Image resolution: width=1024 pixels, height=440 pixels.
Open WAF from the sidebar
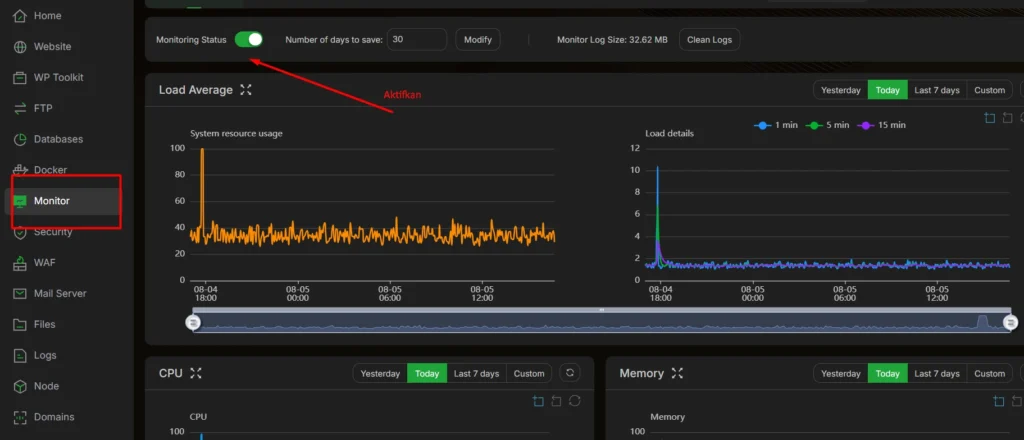tap(44, 262)
